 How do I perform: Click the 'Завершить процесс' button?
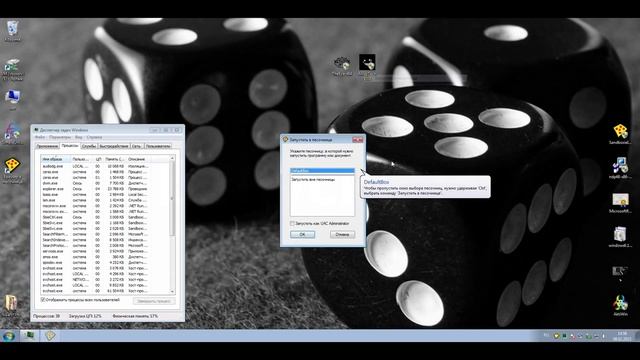point(154,301)
